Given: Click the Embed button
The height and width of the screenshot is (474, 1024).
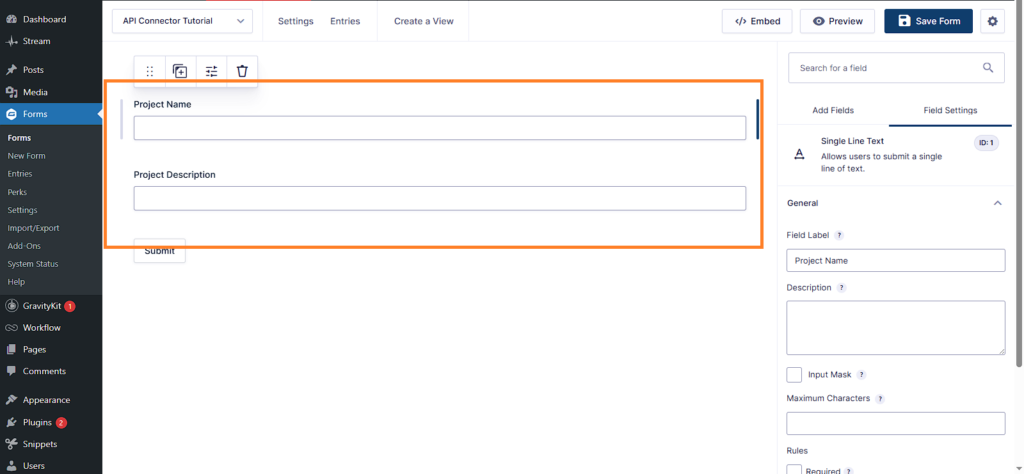Looking at the screenshot, I should click(757, 21).
